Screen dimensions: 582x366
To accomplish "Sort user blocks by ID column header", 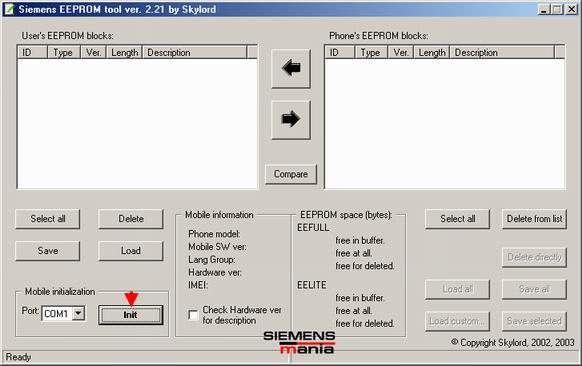I will pos(33,52).
